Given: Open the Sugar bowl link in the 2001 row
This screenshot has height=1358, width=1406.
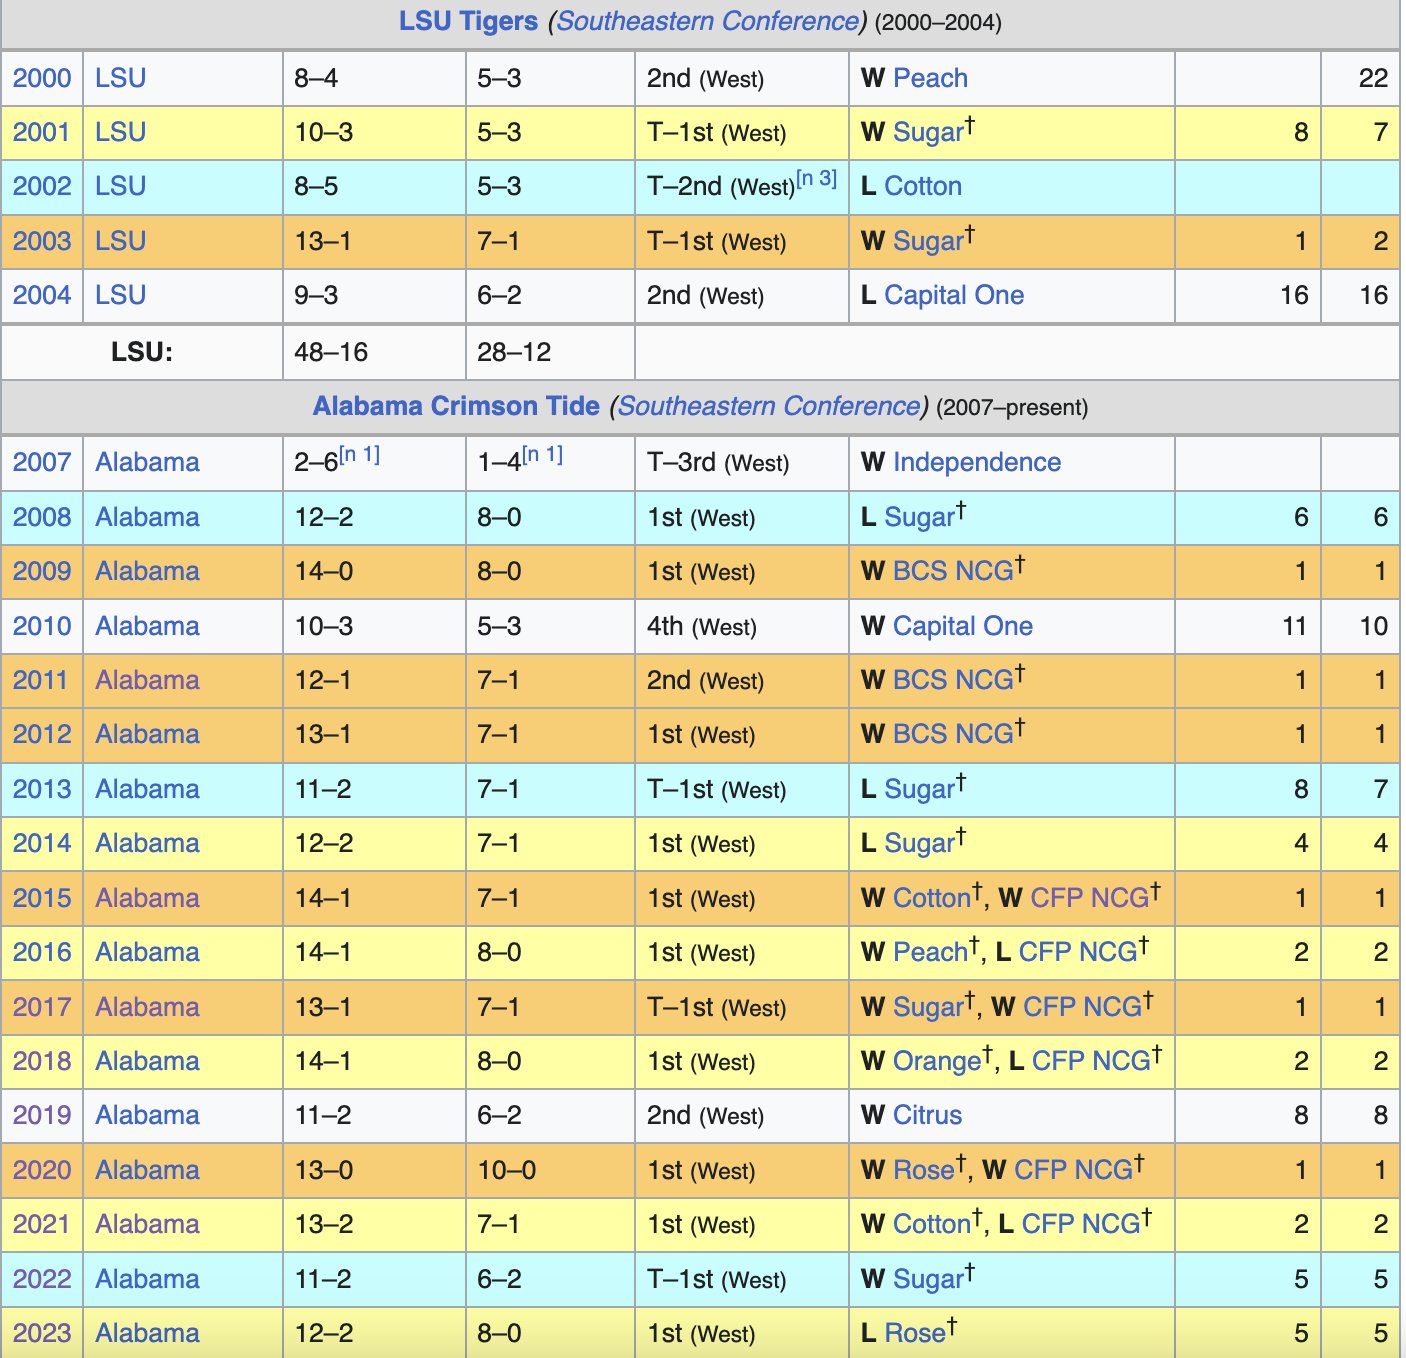Looking at the screenshot, I should (x=927, y=132).
